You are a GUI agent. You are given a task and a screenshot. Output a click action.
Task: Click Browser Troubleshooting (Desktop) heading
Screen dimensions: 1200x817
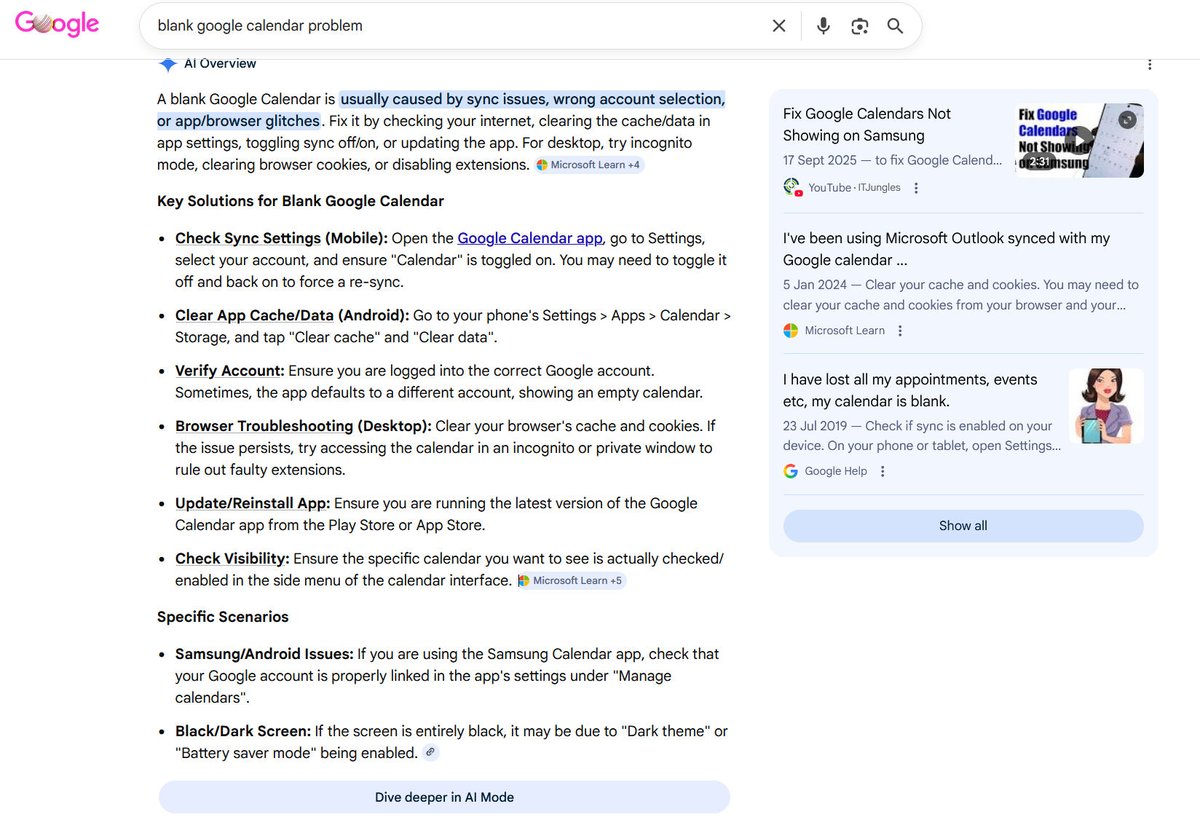point(303,426)
